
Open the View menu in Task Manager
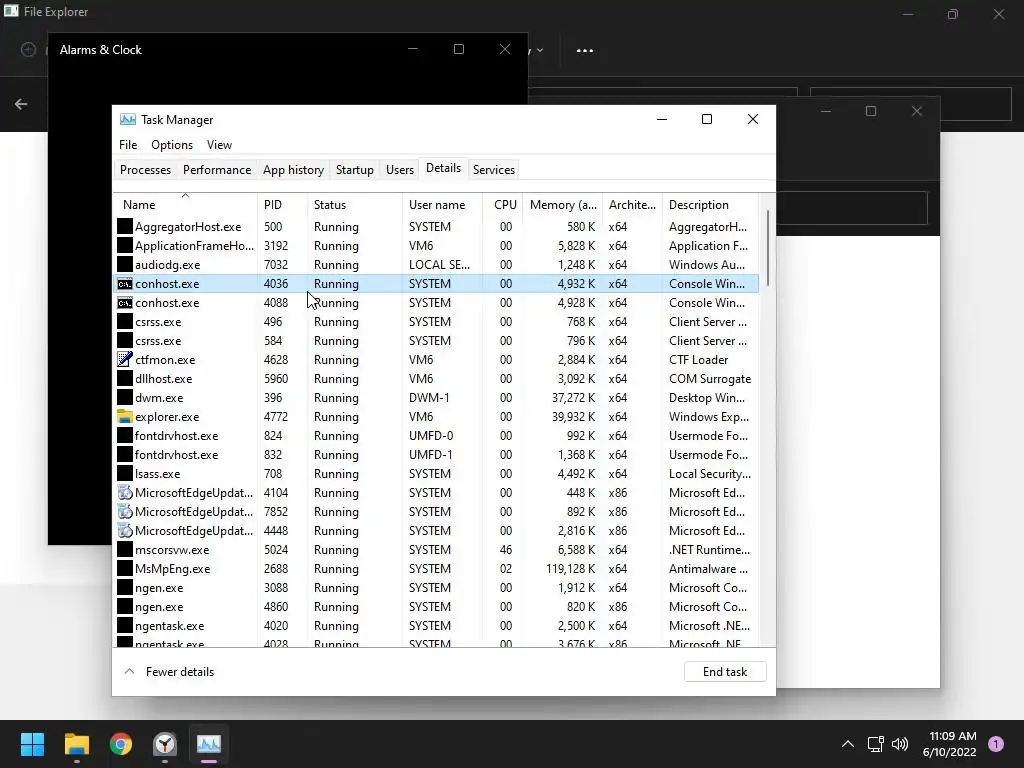(x=219, y=145)
